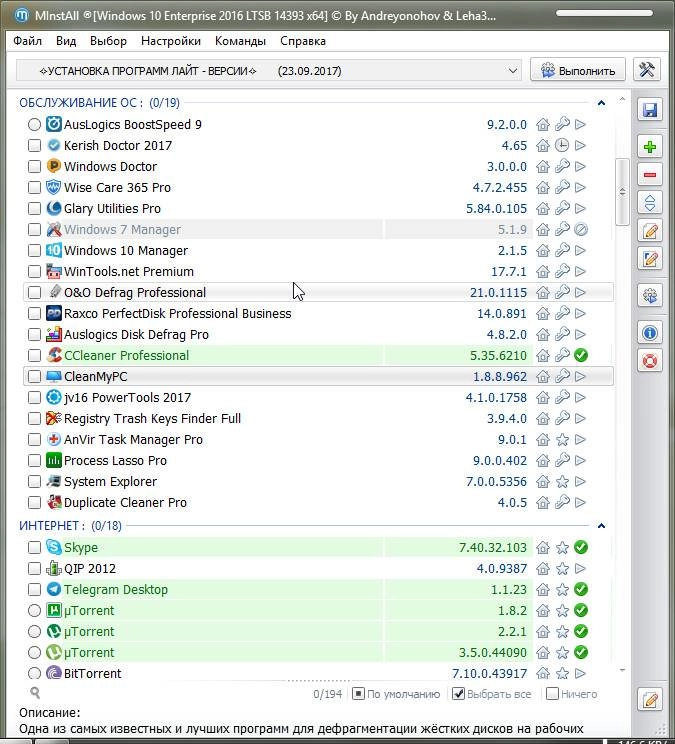Check the CCleaner Professional checkbox
Screen dimensions: 675x744
[34, 355]
